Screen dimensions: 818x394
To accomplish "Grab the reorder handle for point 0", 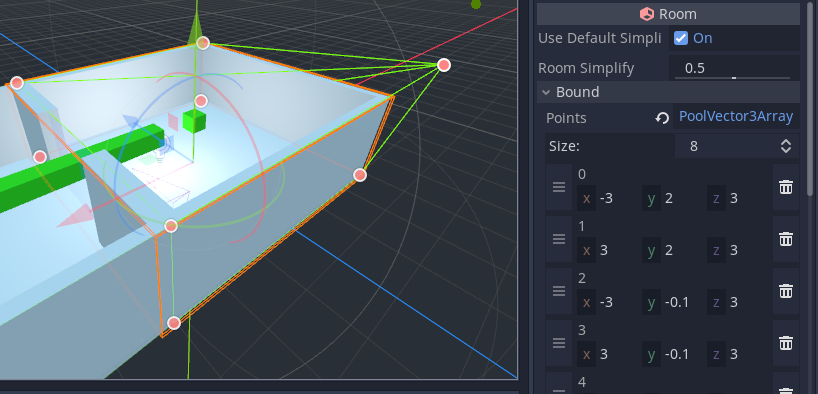I will (559, 187).
